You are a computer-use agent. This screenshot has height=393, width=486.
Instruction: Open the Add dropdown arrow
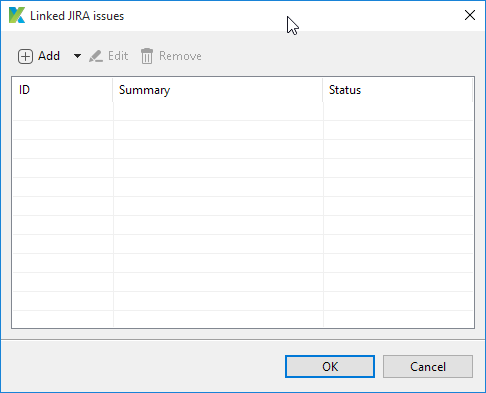[77, 56]
